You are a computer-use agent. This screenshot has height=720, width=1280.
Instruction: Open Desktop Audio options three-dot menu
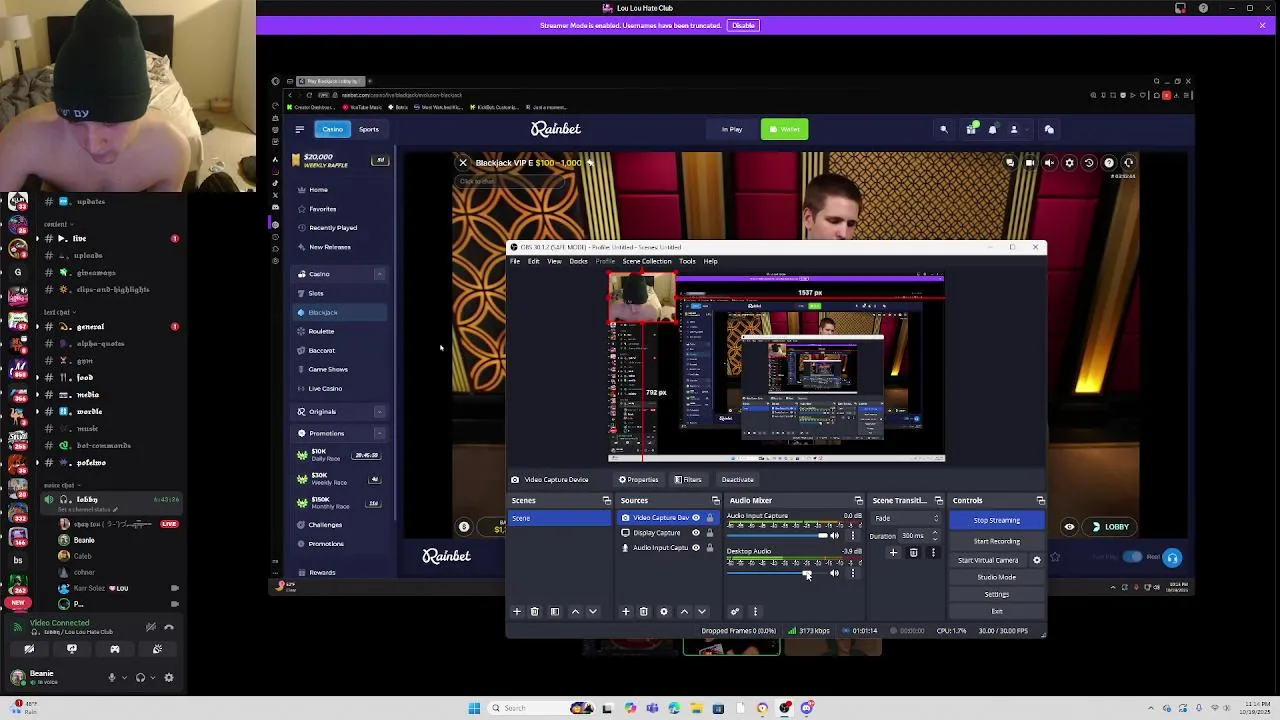tap(853, 573)
